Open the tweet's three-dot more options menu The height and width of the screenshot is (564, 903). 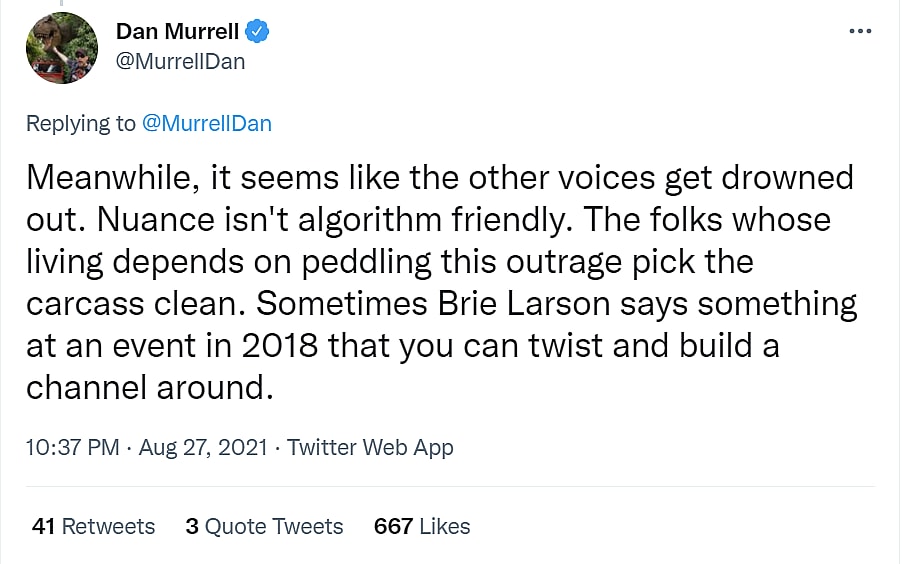(x=860, y=31)
